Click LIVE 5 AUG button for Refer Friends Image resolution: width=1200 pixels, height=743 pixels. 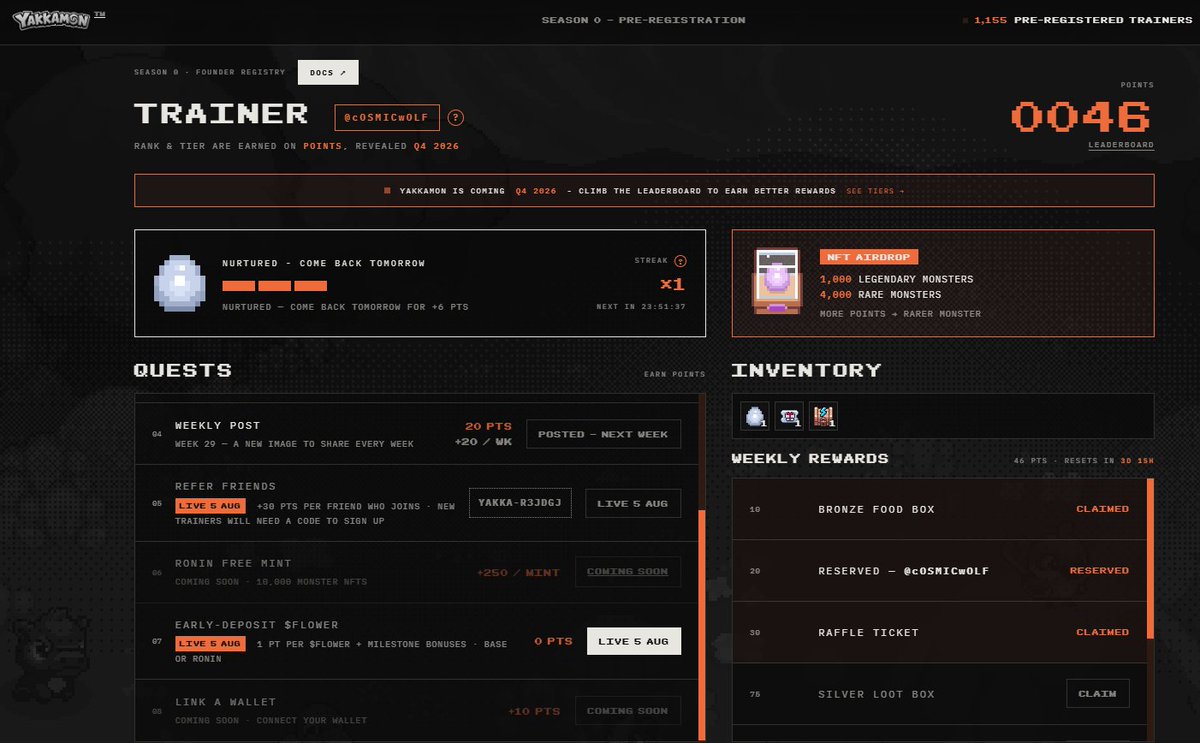coord(633,503)
